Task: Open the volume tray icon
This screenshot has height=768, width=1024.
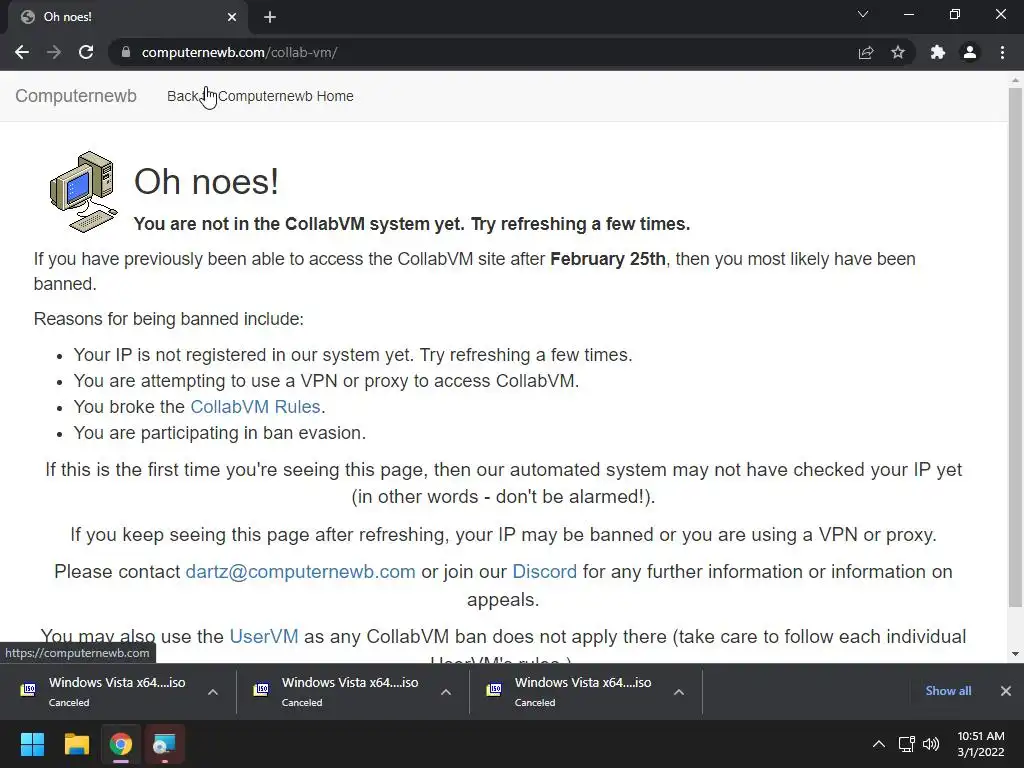Action: click(931, 744)
